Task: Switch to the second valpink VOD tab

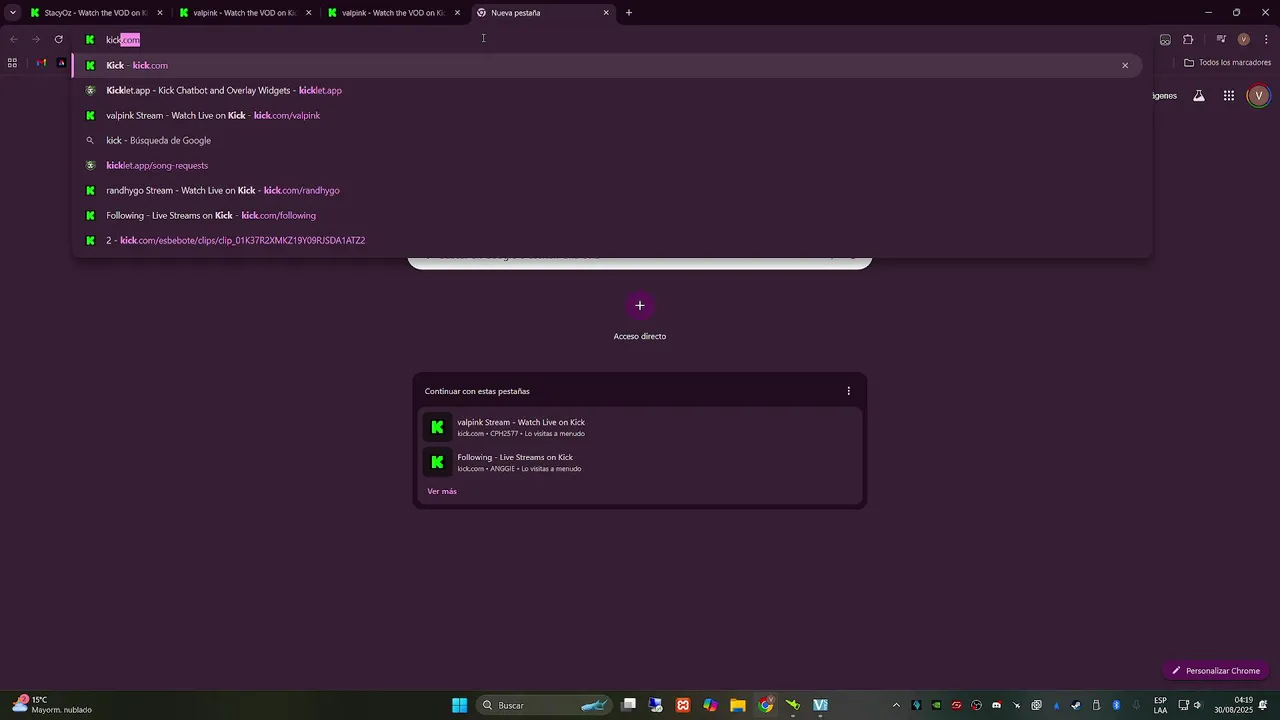Action: 394,13
